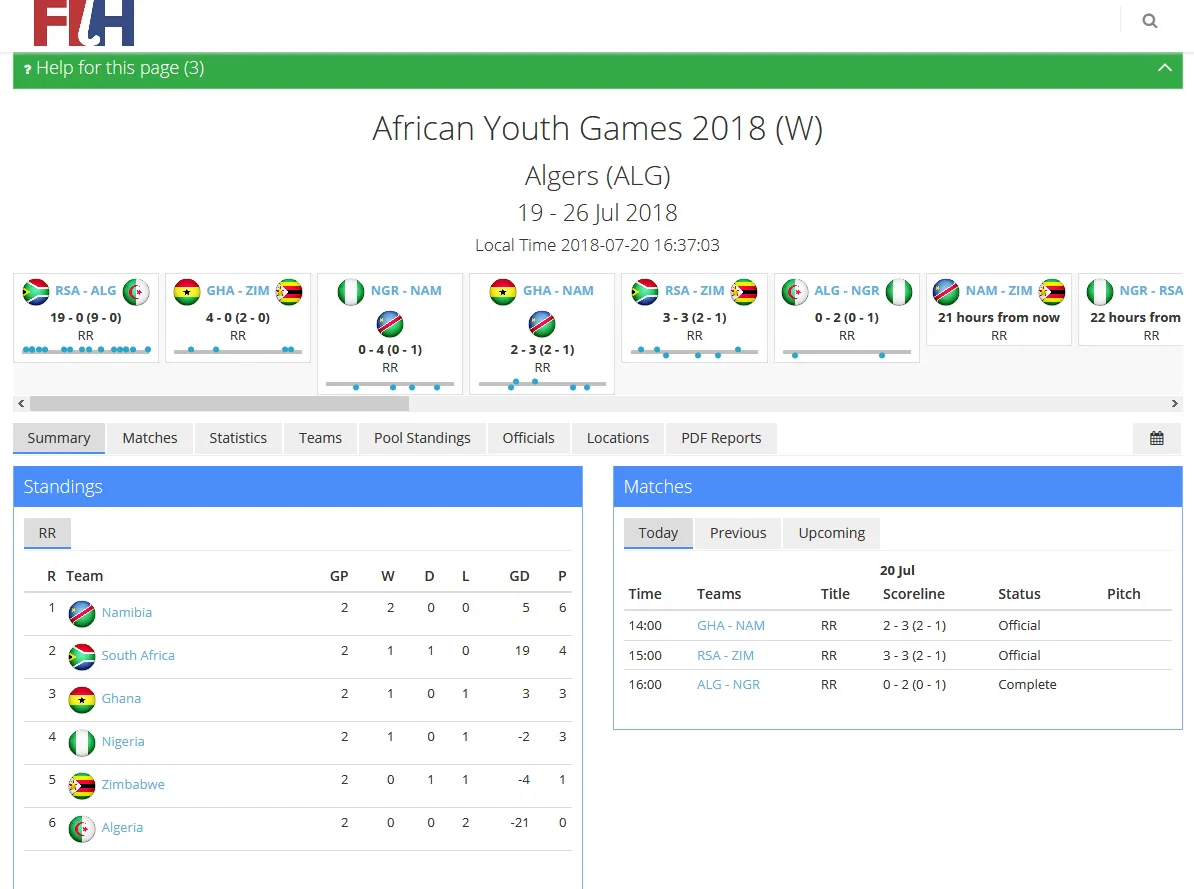Image resolution: width=1194 pixels, height=889 pixels.
Task: Open the GHA - NAM match link
Action: (x=730, y=626)
